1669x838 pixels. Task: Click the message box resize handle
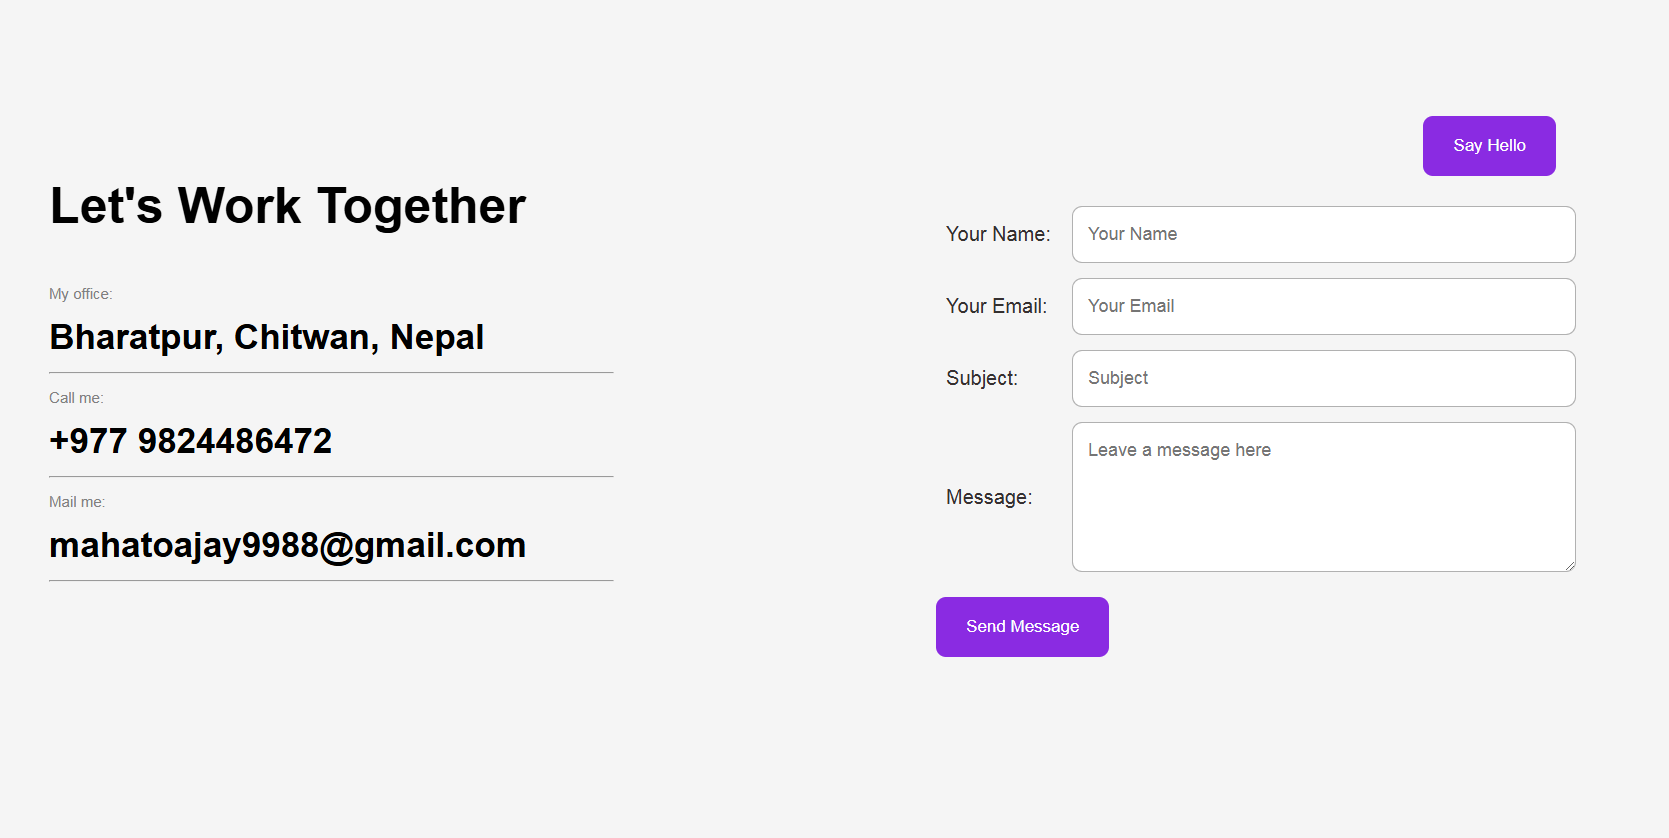1570,566
